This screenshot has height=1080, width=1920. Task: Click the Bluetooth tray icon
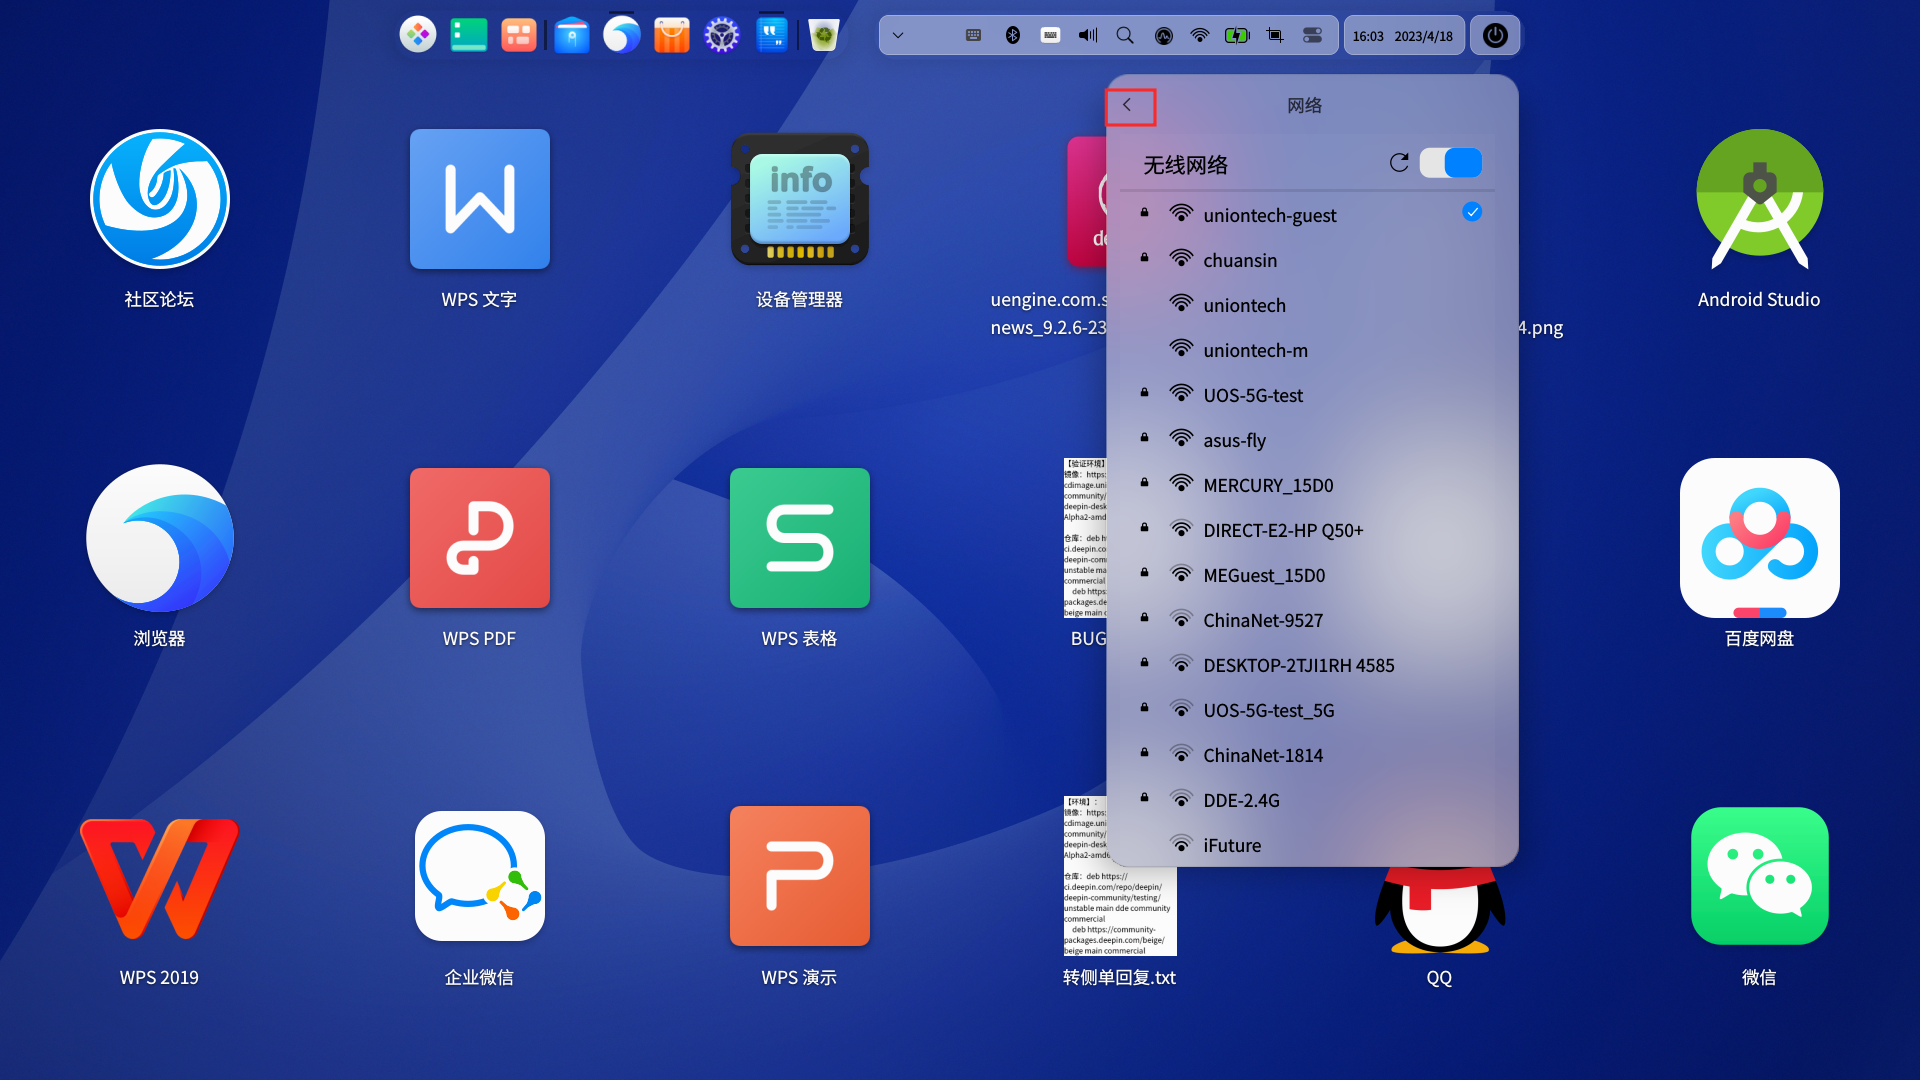1012,35
